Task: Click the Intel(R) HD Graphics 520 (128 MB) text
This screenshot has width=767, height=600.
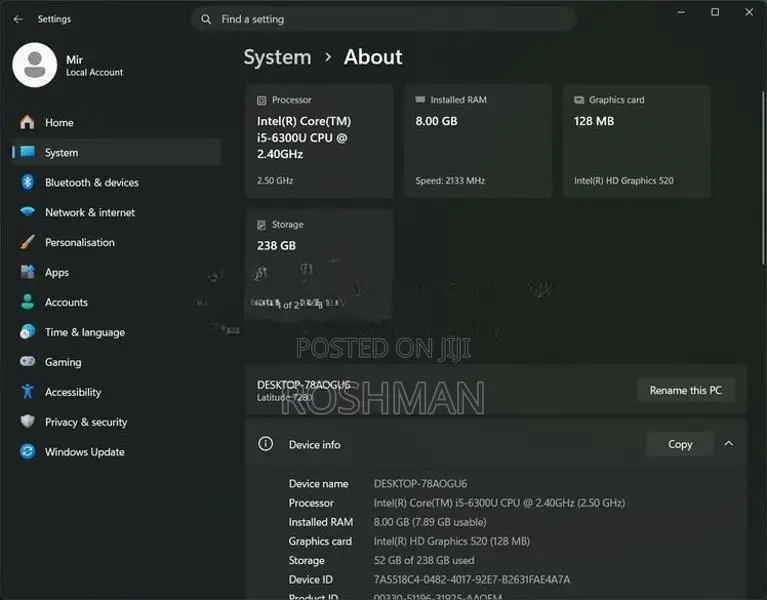Action: pyautogui.click(x=451, y=541)
